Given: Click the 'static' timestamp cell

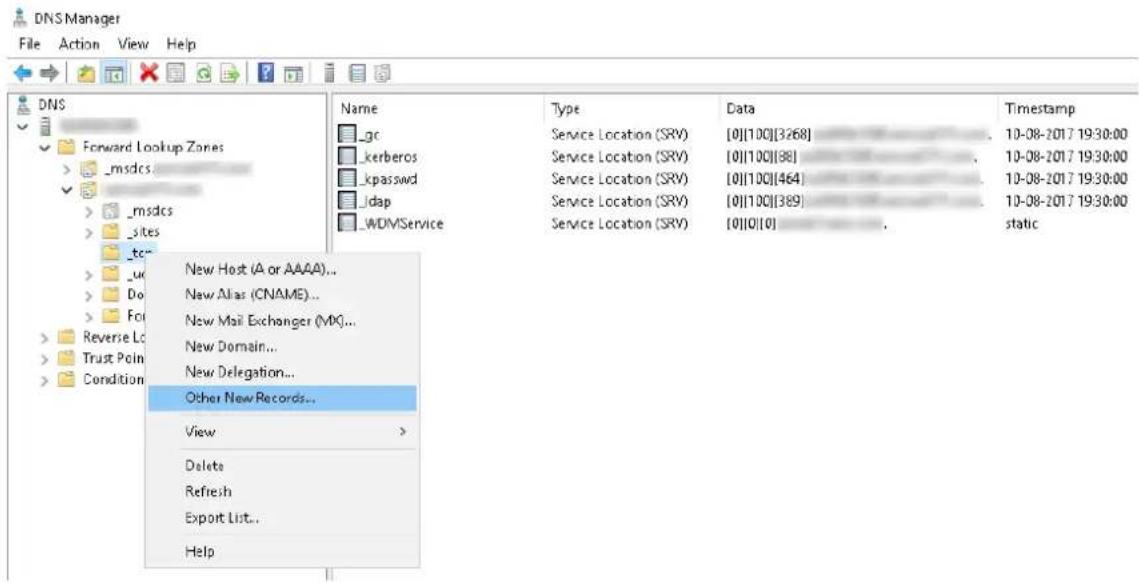Looking at the screenshot, I should [1021, 224].
